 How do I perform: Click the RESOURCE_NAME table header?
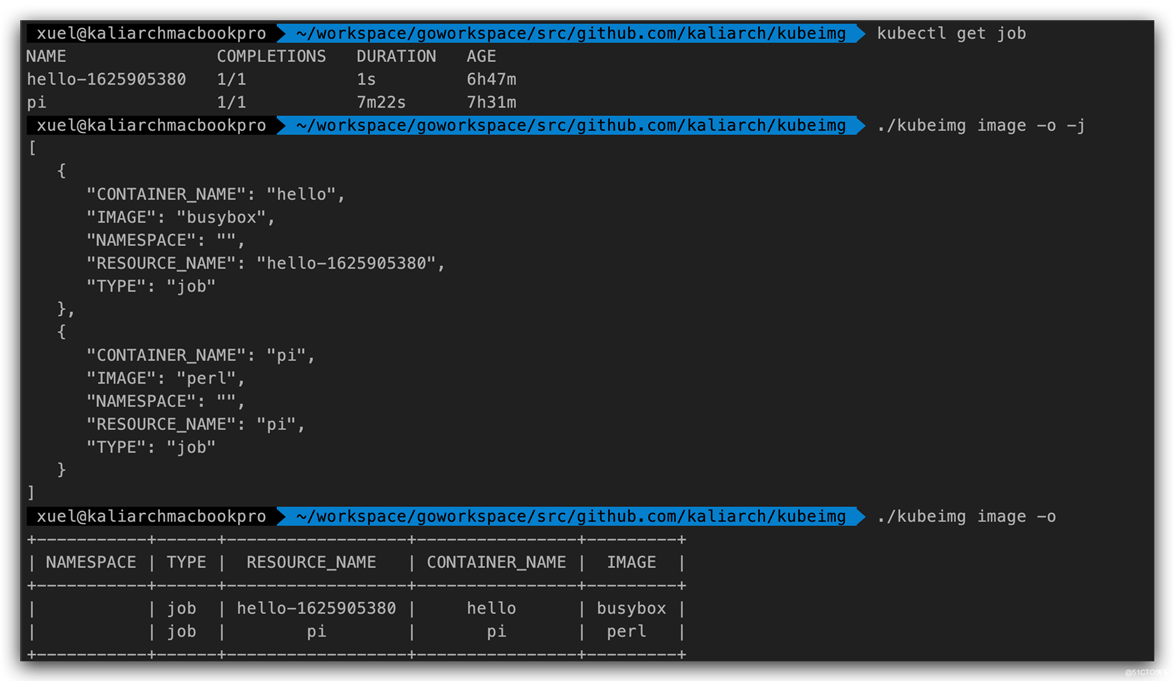(311, 563)
